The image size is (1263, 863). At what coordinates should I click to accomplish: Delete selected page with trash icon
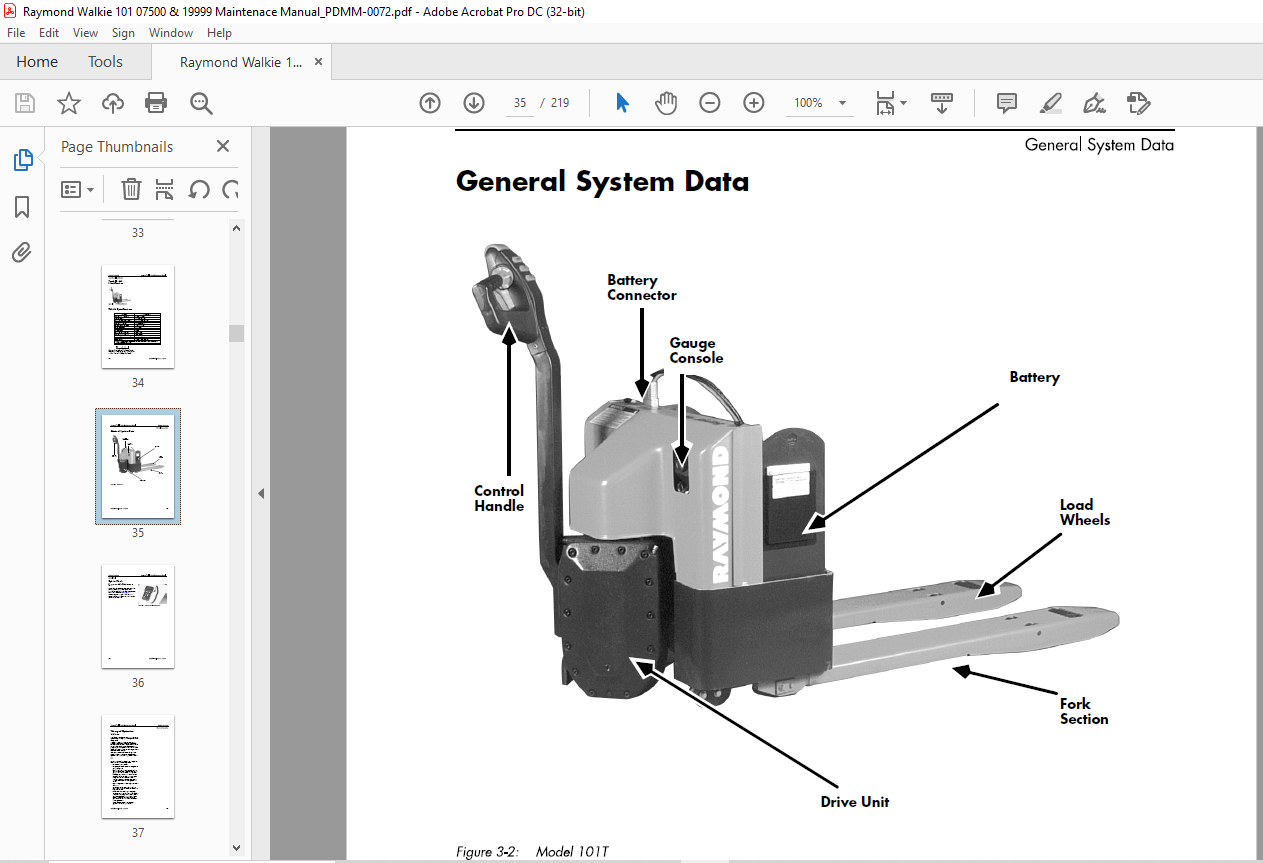point(131,189)
